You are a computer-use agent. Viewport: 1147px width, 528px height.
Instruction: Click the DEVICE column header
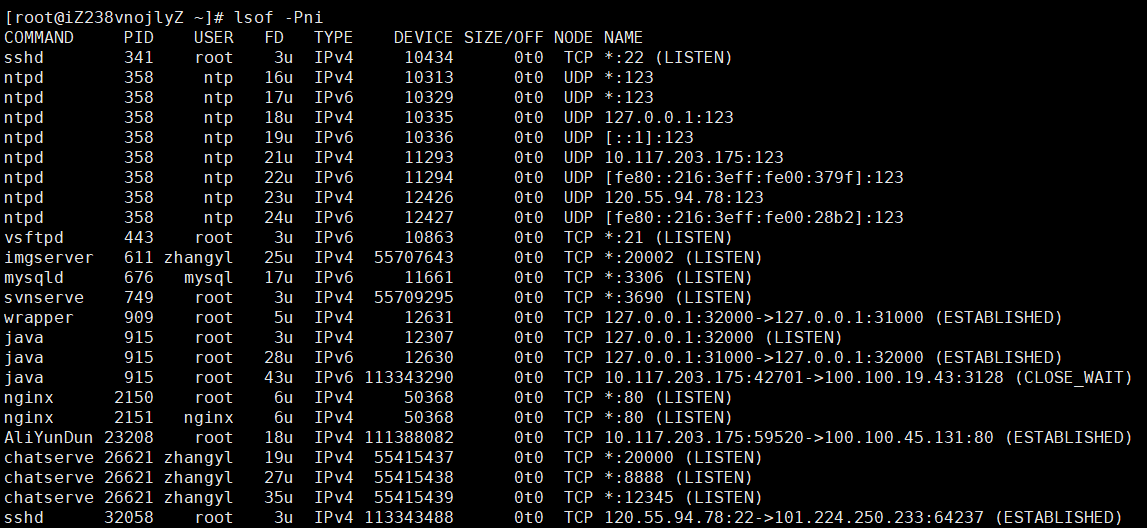[x=423, y=37]
